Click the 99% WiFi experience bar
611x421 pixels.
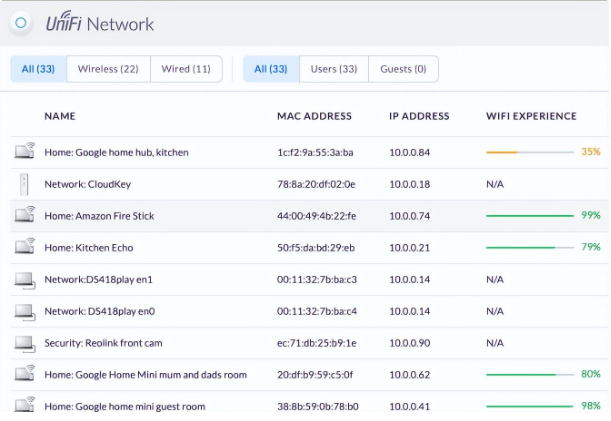530,216
